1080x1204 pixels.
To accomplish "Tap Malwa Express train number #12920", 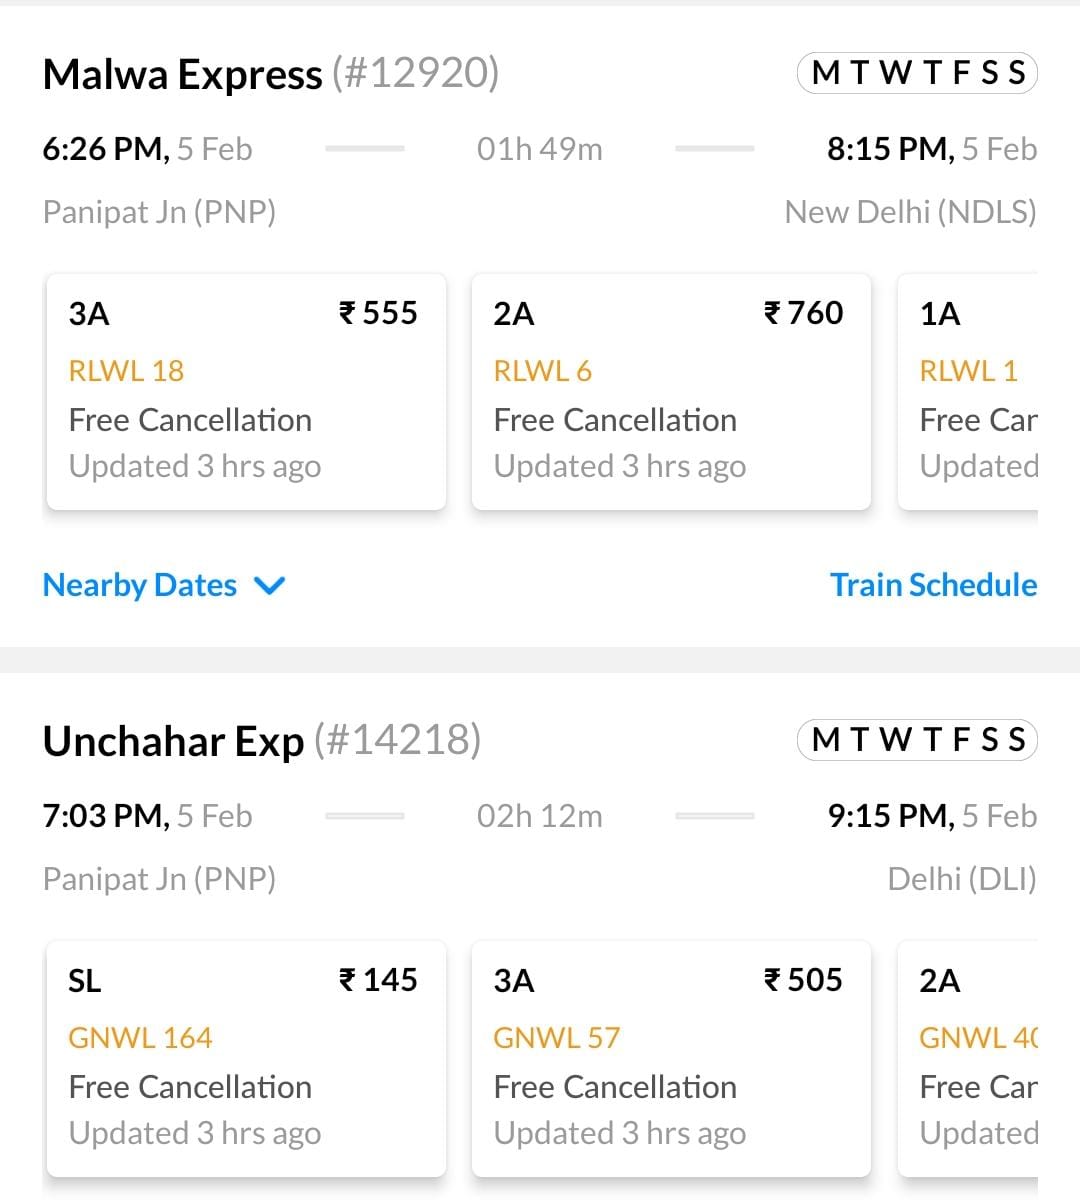I will (x=415, y=74).
